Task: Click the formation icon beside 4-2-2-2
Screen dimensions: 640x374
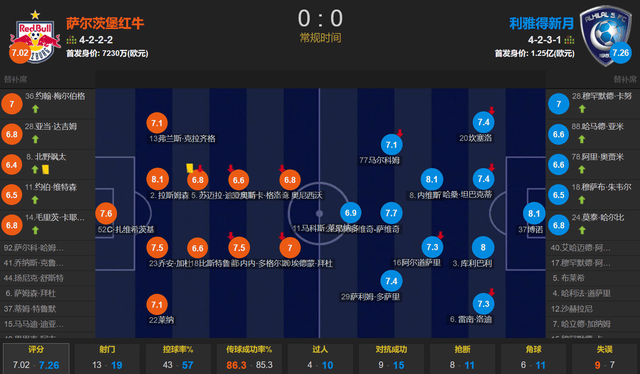Action: [x=71, y=40]
